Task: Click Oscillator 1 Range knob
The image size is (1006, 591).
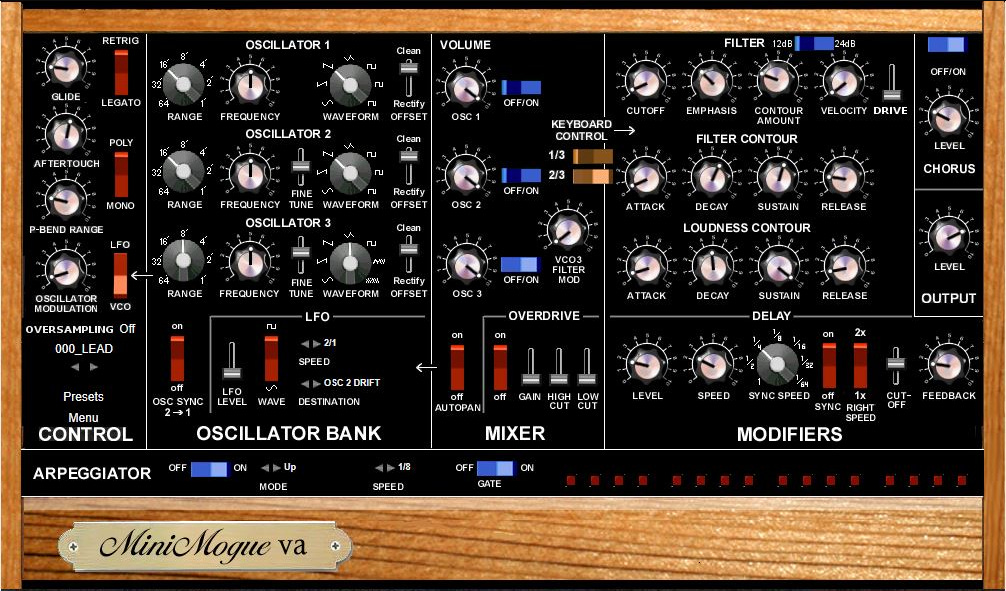Action: coord(183,85)
